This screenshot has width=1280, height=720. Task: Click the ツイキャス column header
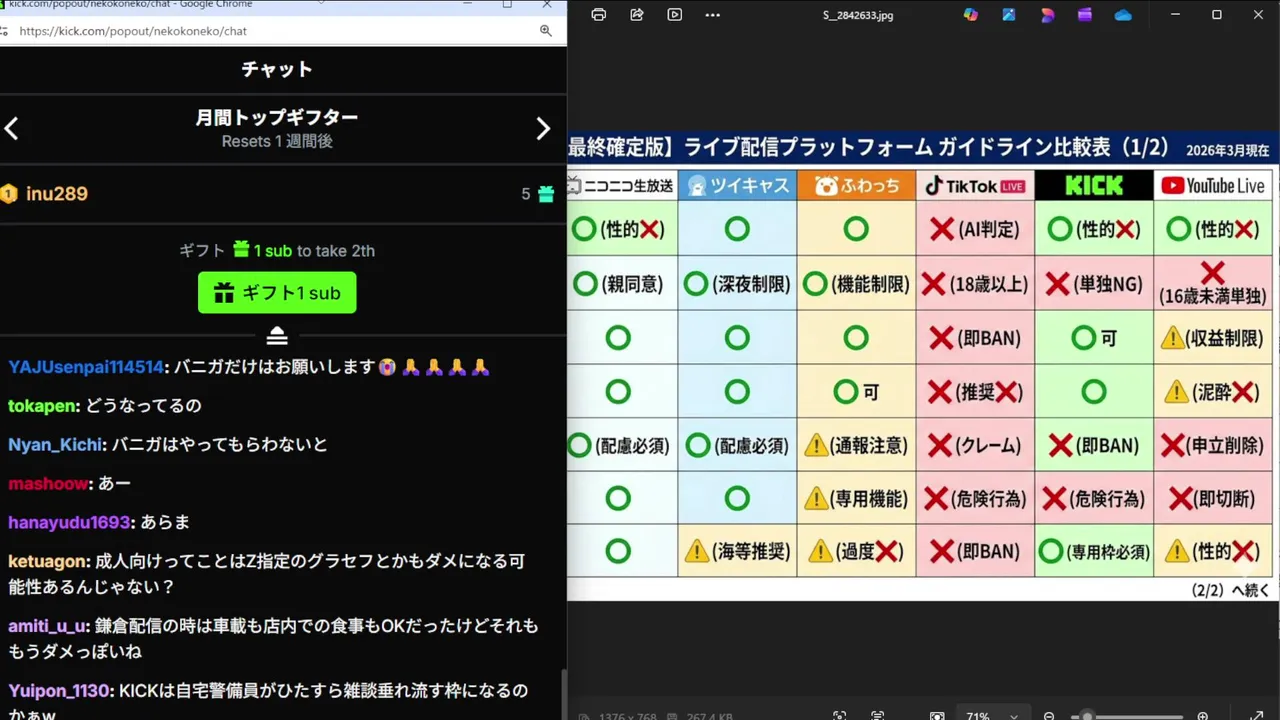tap(738, 186)
